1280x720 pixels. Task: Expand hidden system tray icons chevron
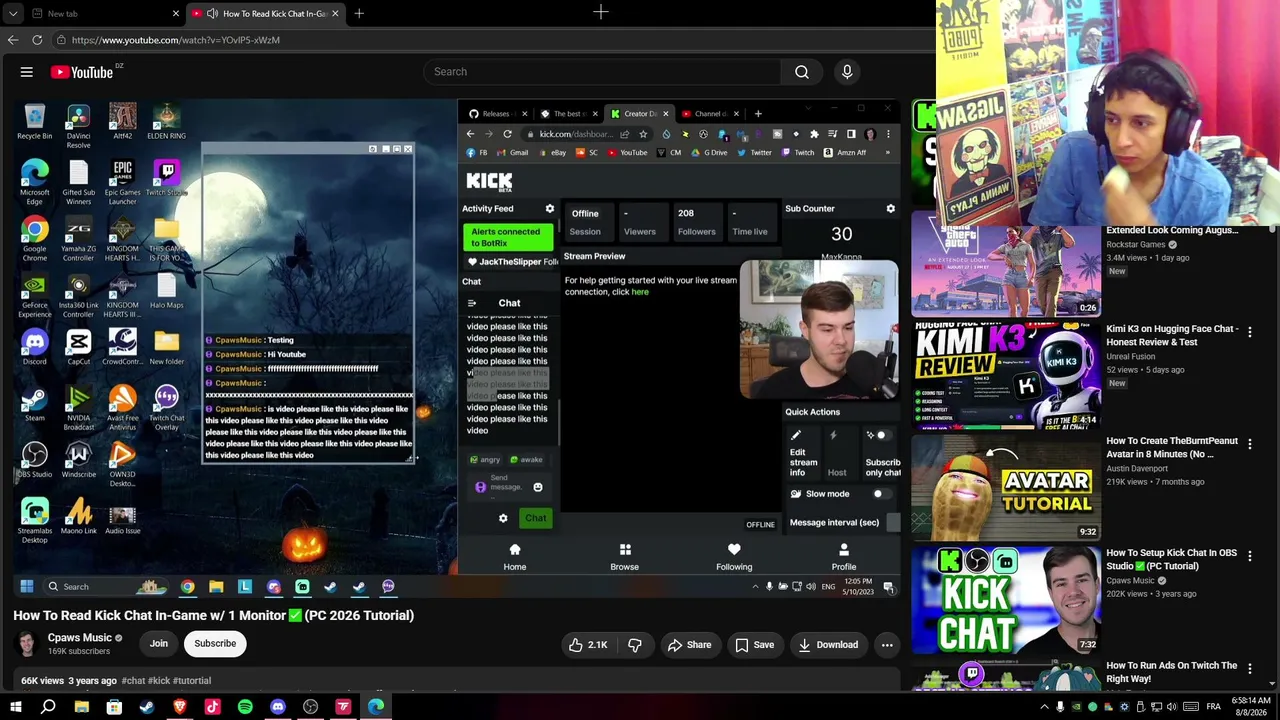(1045, 707)
